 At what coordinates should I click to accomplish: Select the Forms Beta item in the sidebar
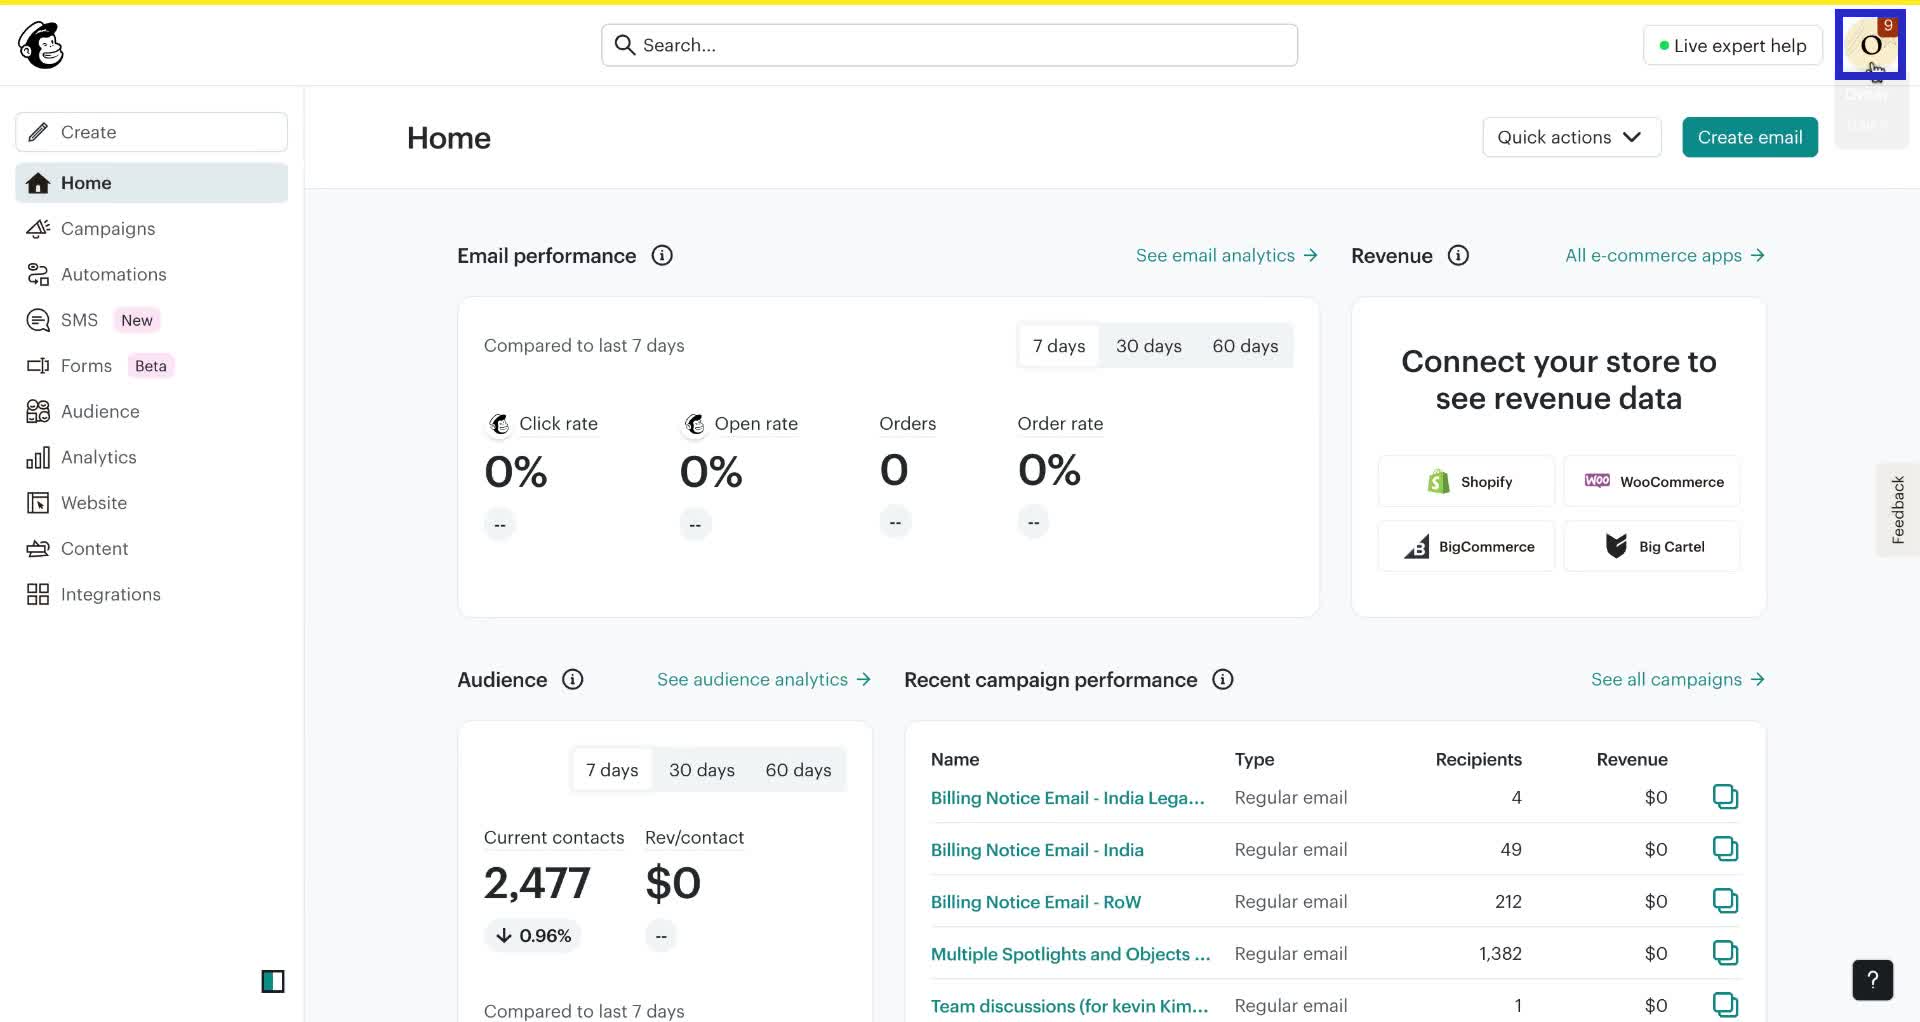(x=88, y=365)
